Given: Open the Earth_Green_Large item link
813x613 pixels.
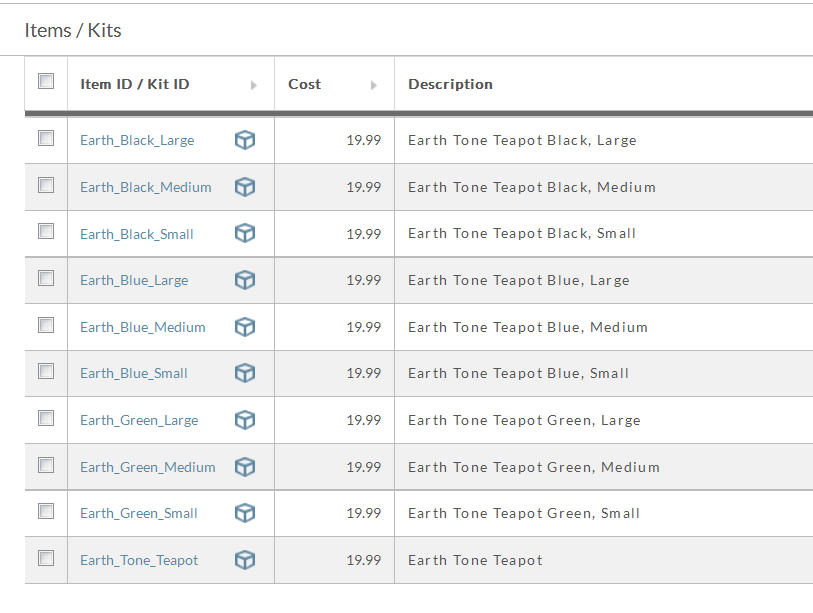Looking at the screenshot, I should click(139, 421).
